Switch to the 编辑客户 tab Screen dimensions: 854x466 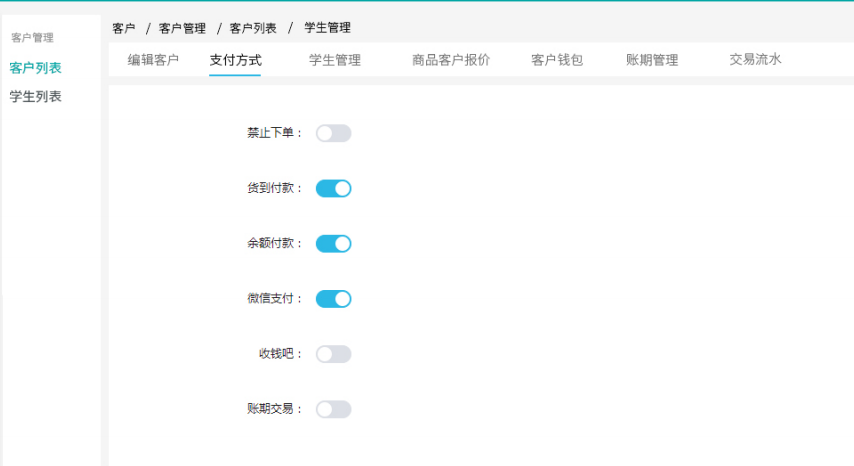pyautogui.click(x=153, y=60)
